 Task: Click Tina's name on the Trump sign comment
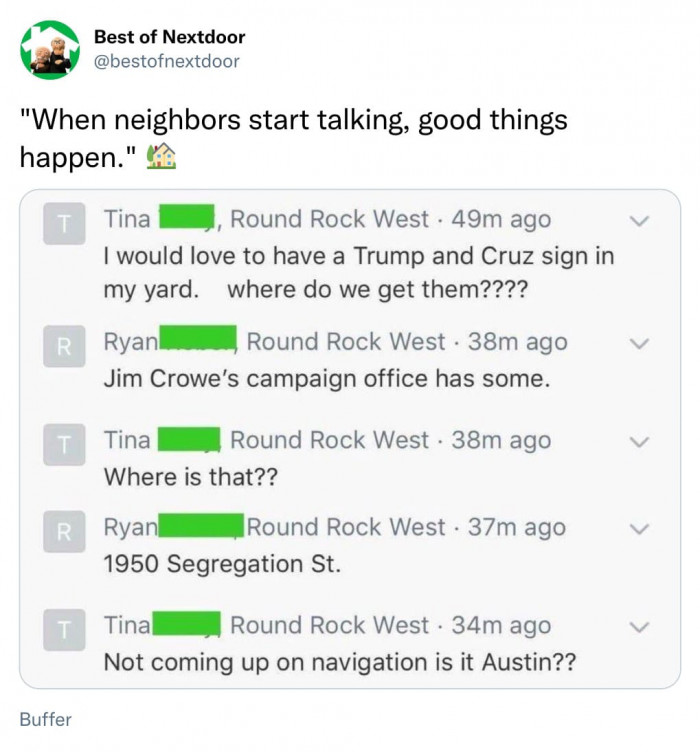click(x=128, y=219)
